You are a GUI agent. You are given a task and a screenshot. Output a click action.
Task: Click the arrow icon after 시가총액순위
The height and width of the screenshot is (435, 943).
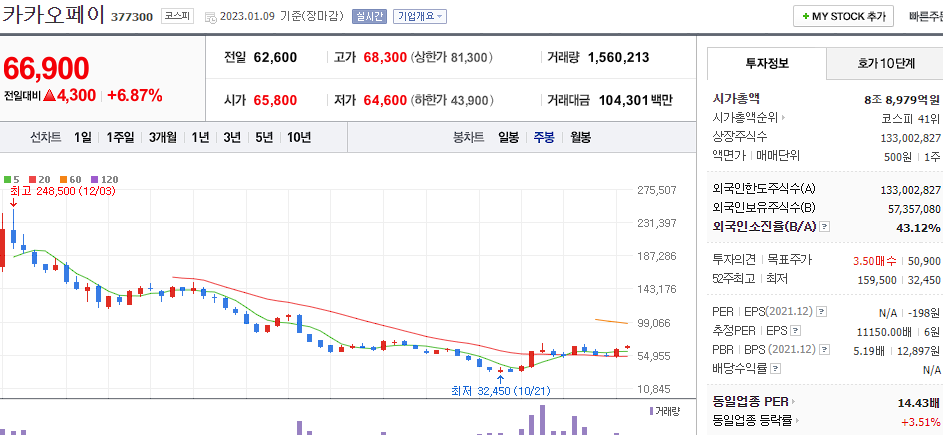(784, 117)
